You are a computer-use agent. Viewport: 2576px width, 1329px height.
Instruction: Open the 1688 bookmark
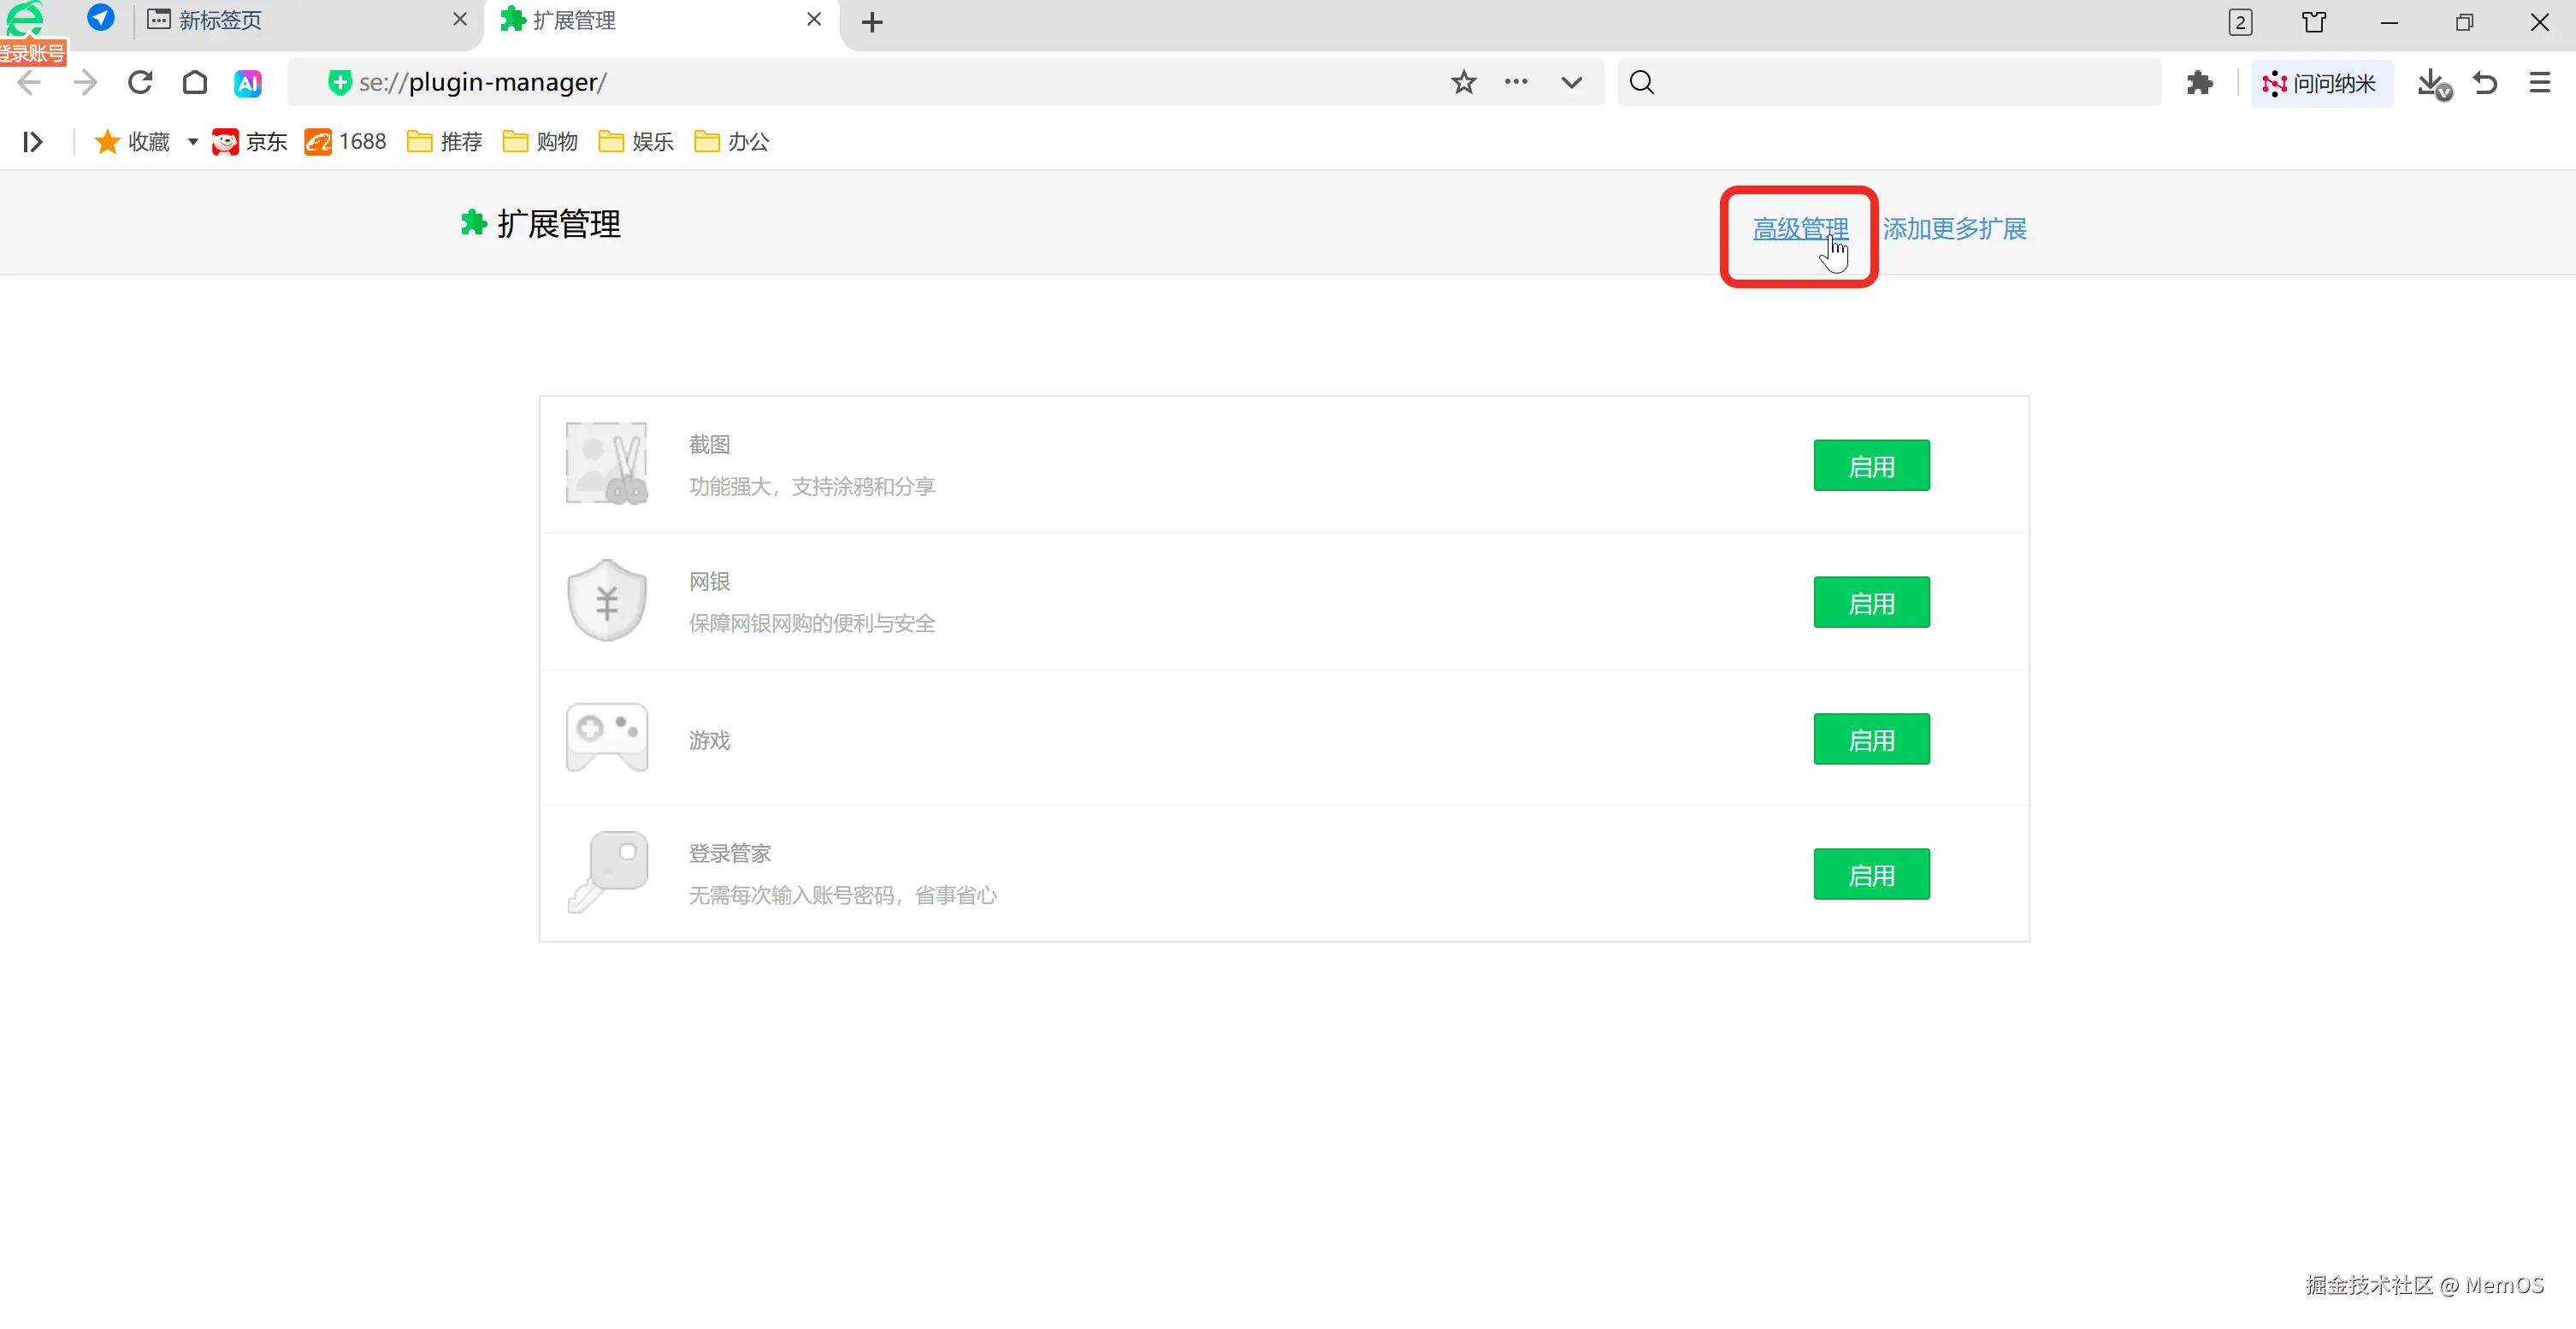pos(346,142)
